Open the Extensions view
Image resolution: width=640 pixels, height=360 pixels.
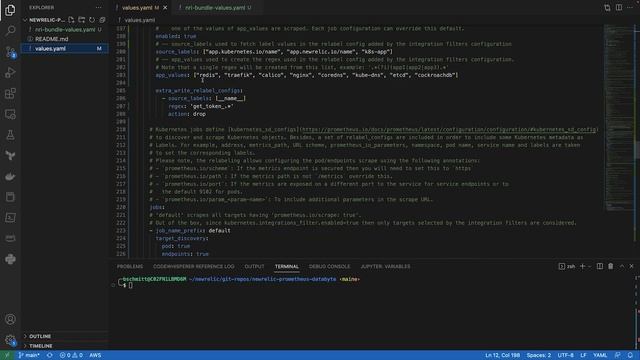[10, 93]
